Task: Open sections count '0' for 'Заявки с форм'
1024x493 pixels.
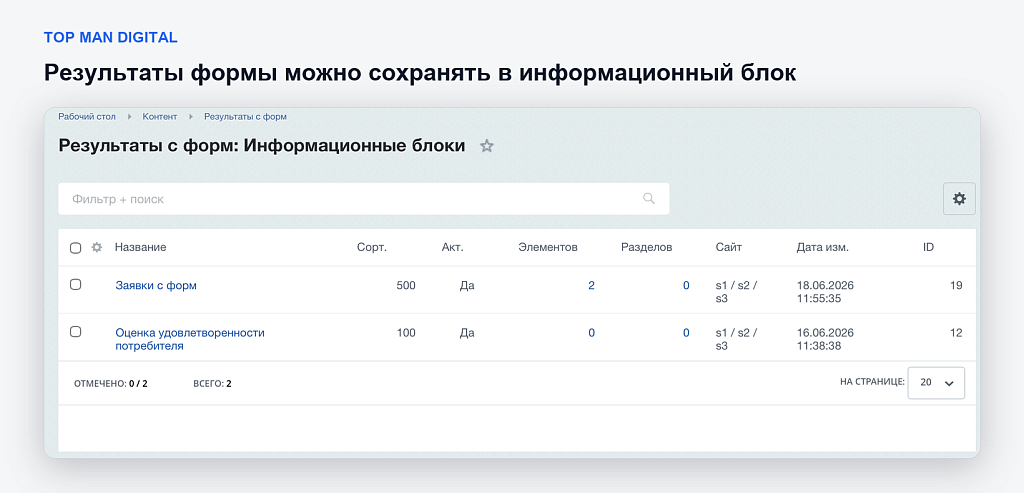Action: 686,285
